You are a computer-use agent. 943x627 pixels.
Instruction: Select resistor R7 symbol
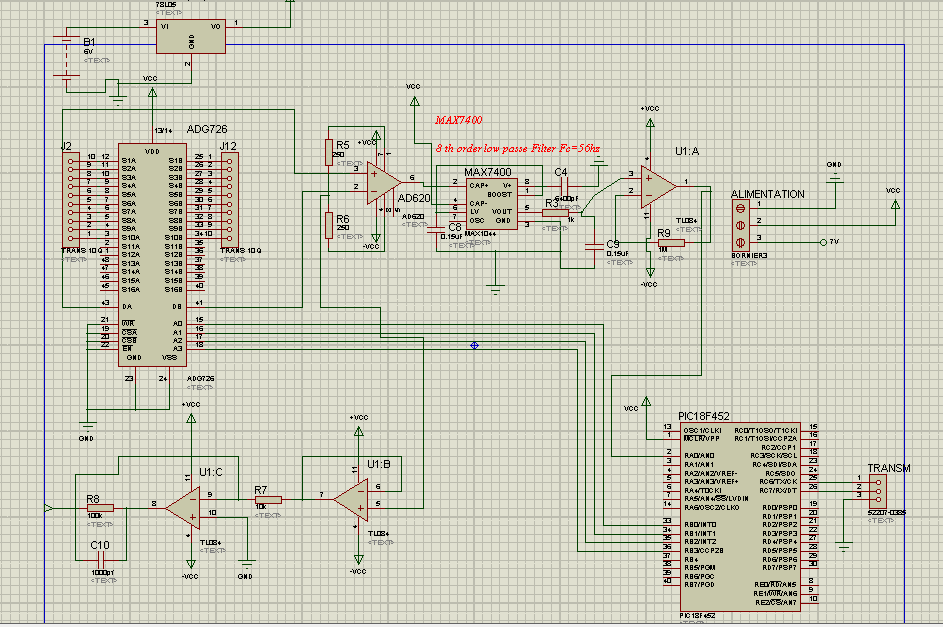(x=268, y=500)
